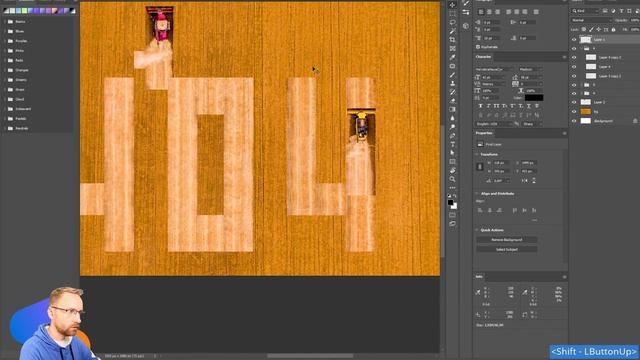Select the Lasso tool

pos(452,22)
